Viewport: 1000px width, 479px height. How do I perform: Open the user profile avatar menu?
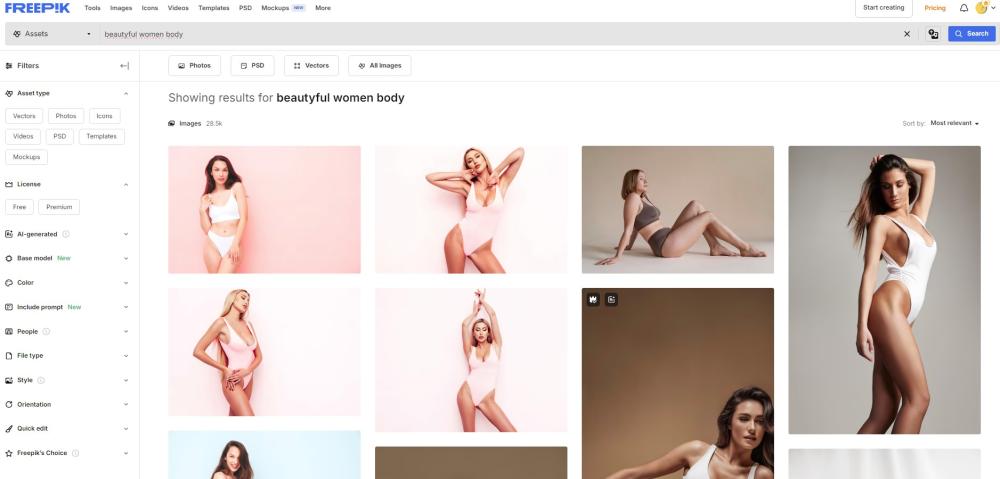coord(981,8)
